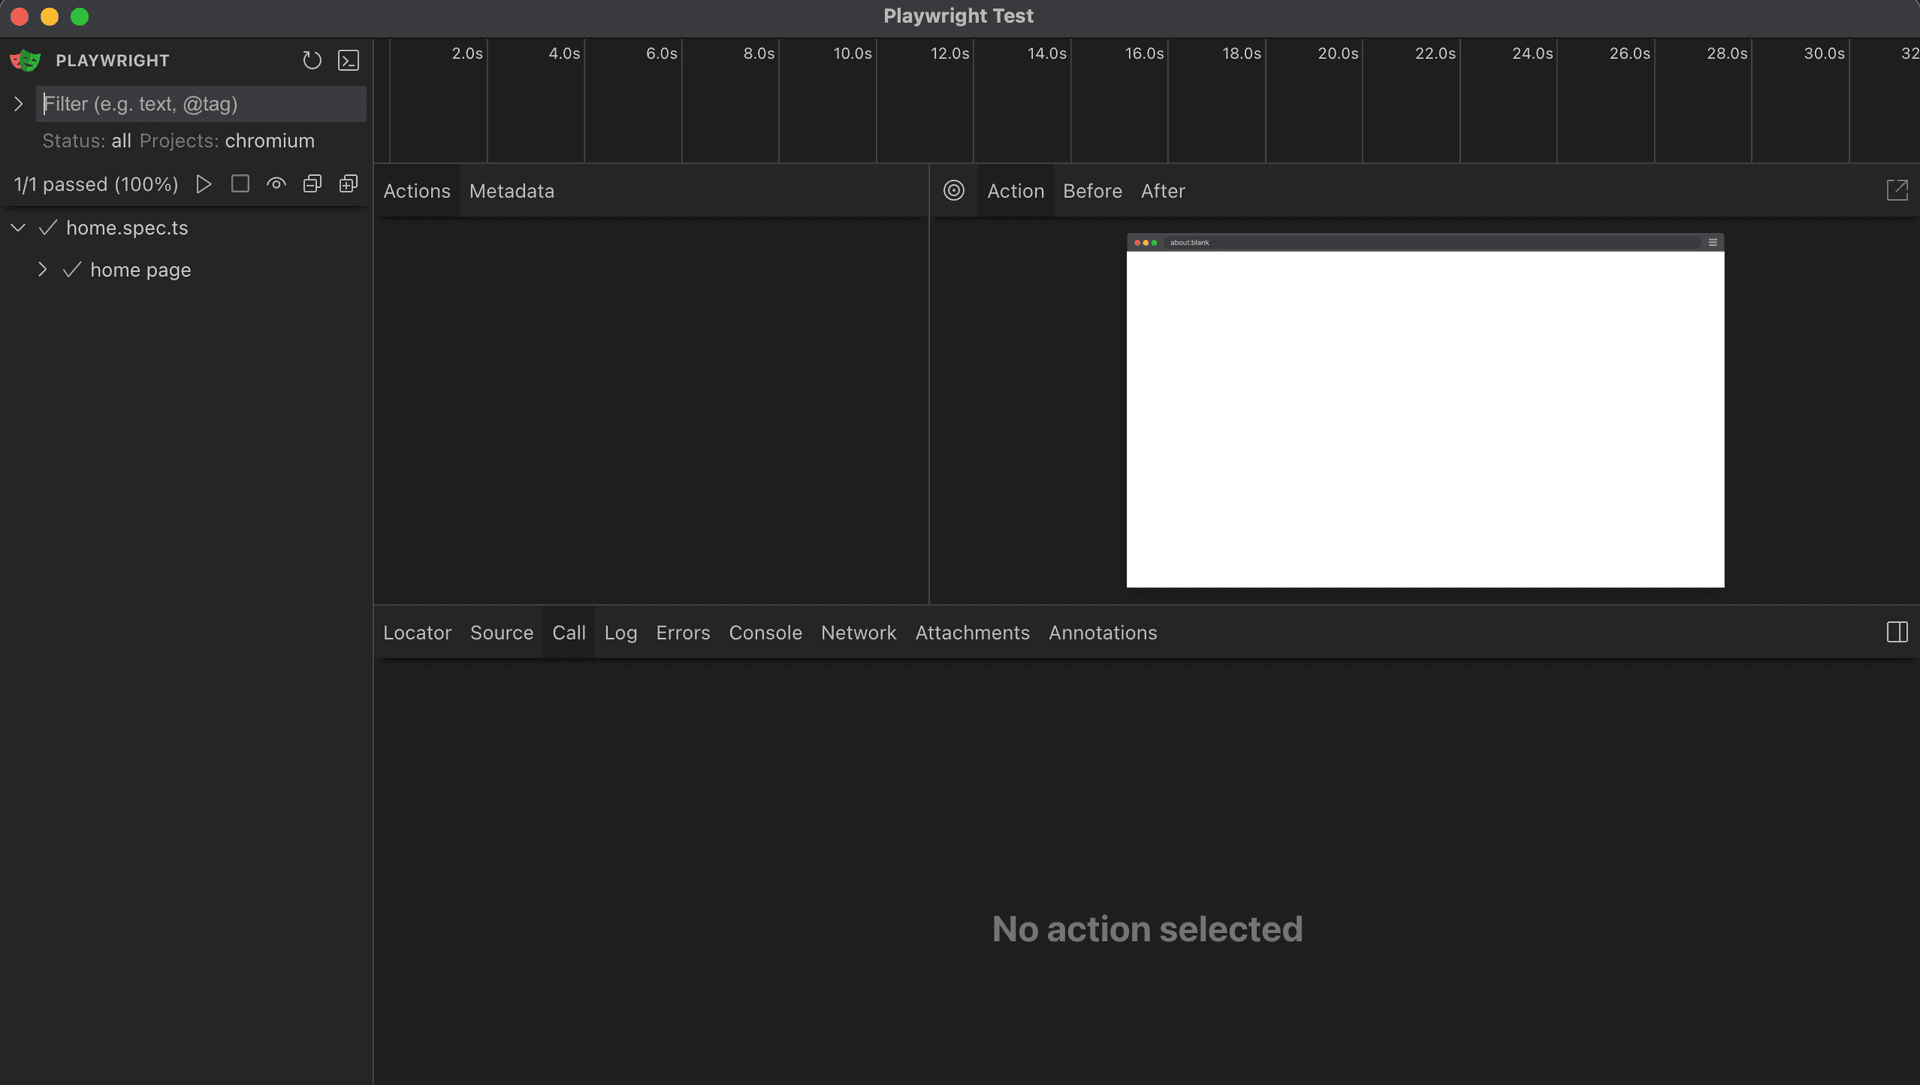Expand the filter options chevron

pyautogui.click(x=18, y=104)
